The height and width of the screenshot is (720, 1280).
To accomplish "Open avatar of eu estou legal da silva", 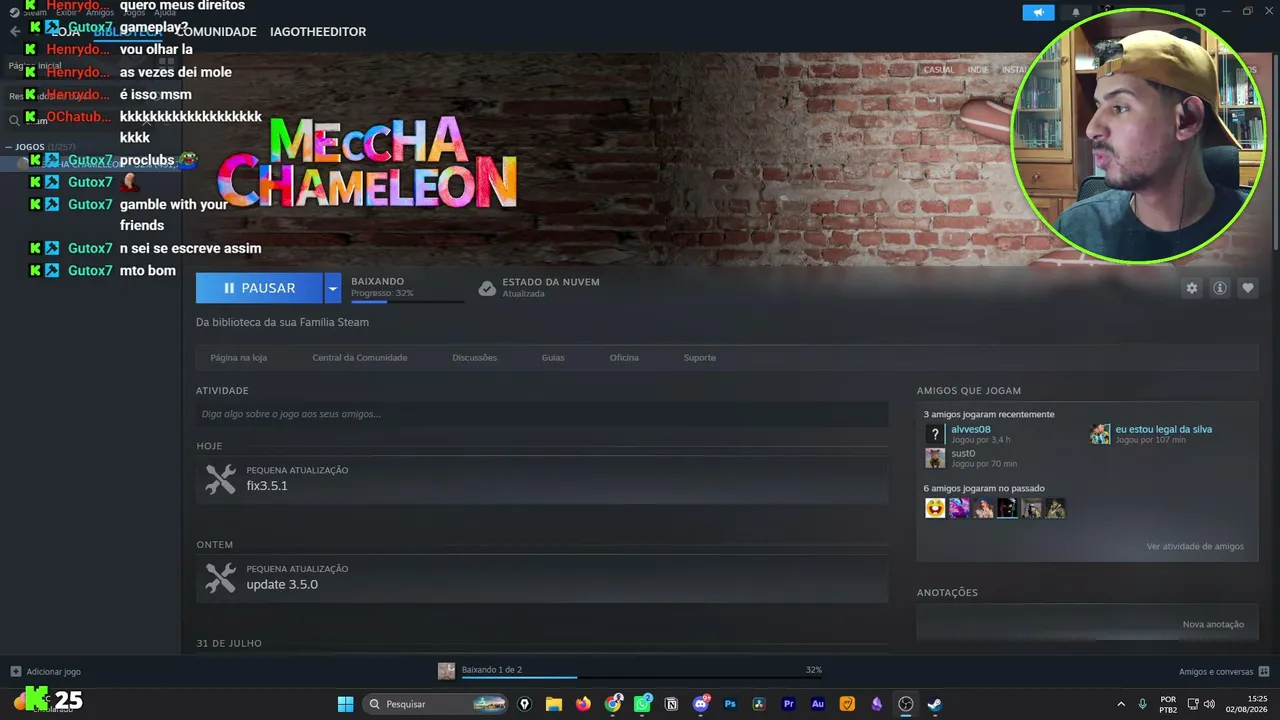I will [1100, 434].
